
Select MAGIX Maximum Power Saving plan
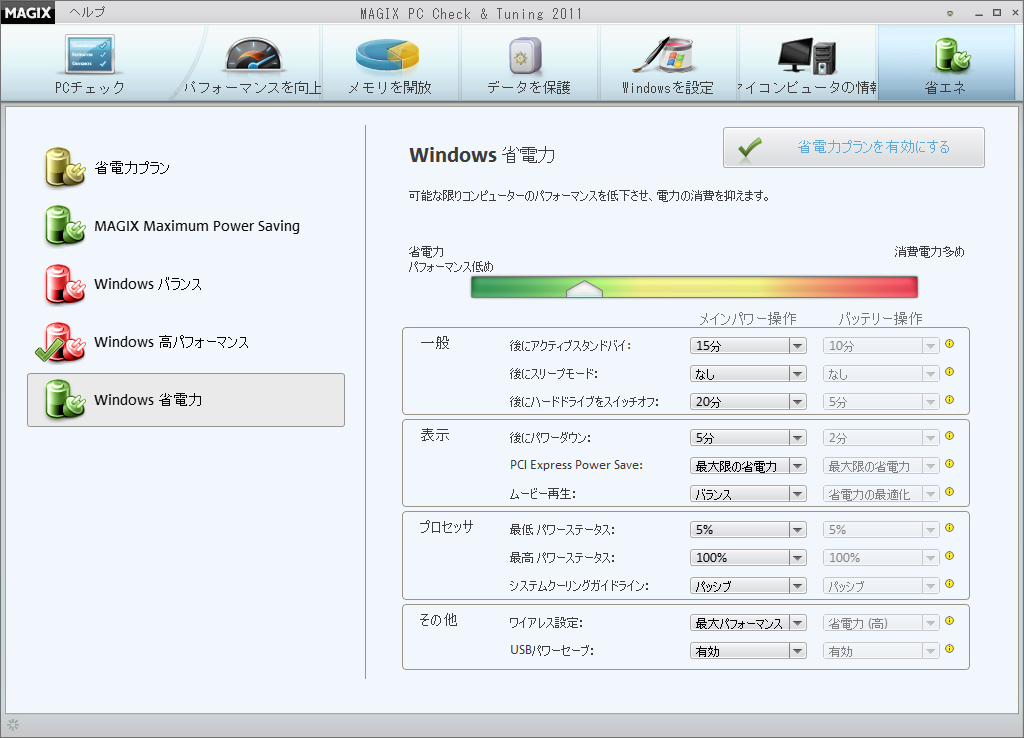[185, 226]
